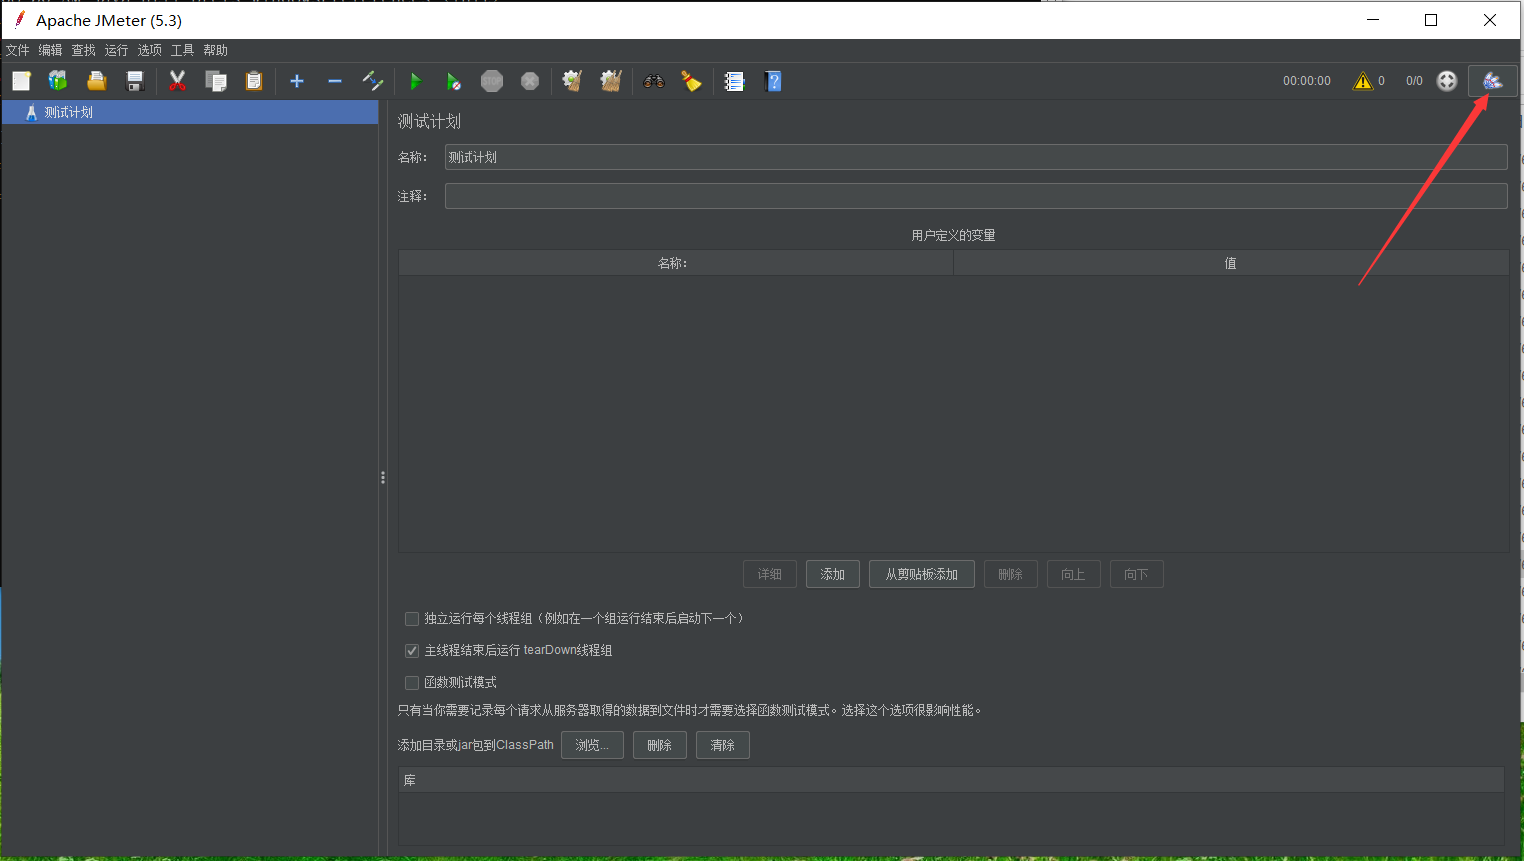This screenshot has height=861, width=1524.
Task: Click 浏览... button for ClassPath
Action: click(x=592, y=745)
